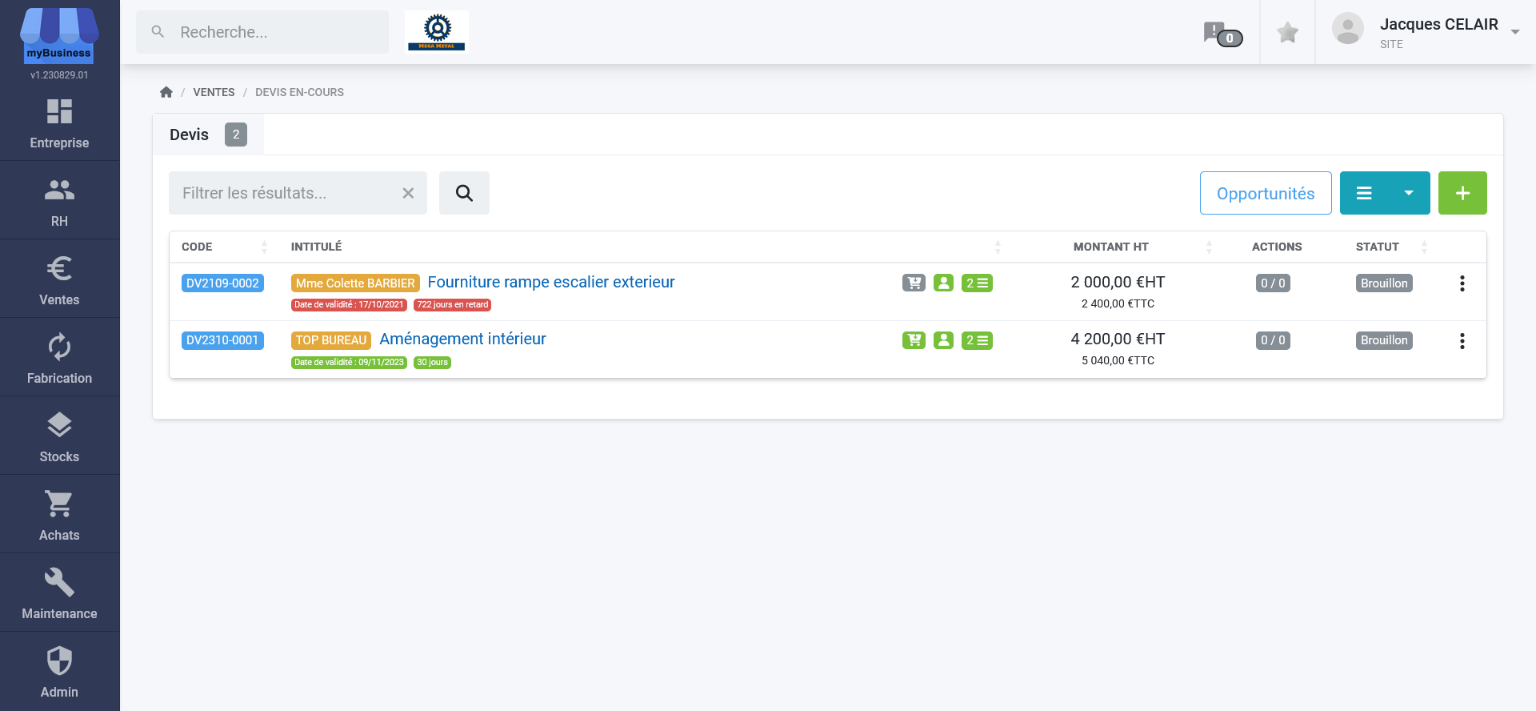Click the DV2109-0002 code badge
Image resolution: width=1536 pixels, height=711 pixels.
pos(223,283)
